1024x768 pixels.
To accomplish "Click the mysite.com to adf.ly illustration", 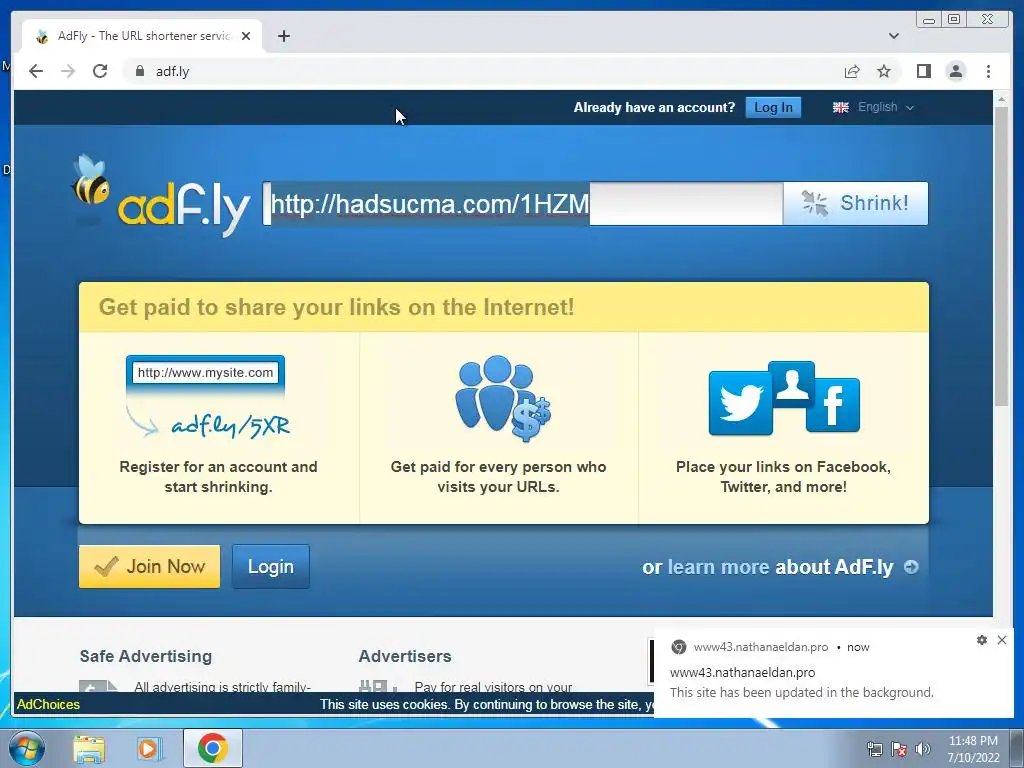I will 206,397.
